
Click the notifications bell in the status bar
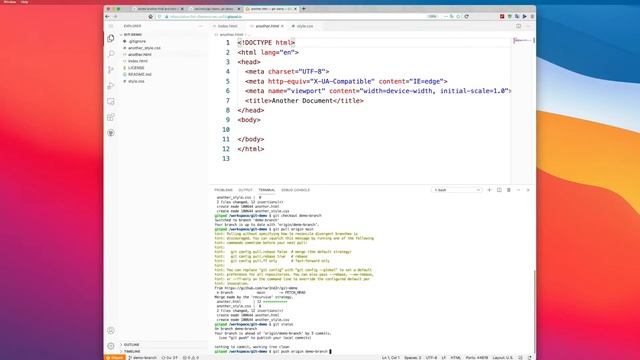(x=529, y=358)
